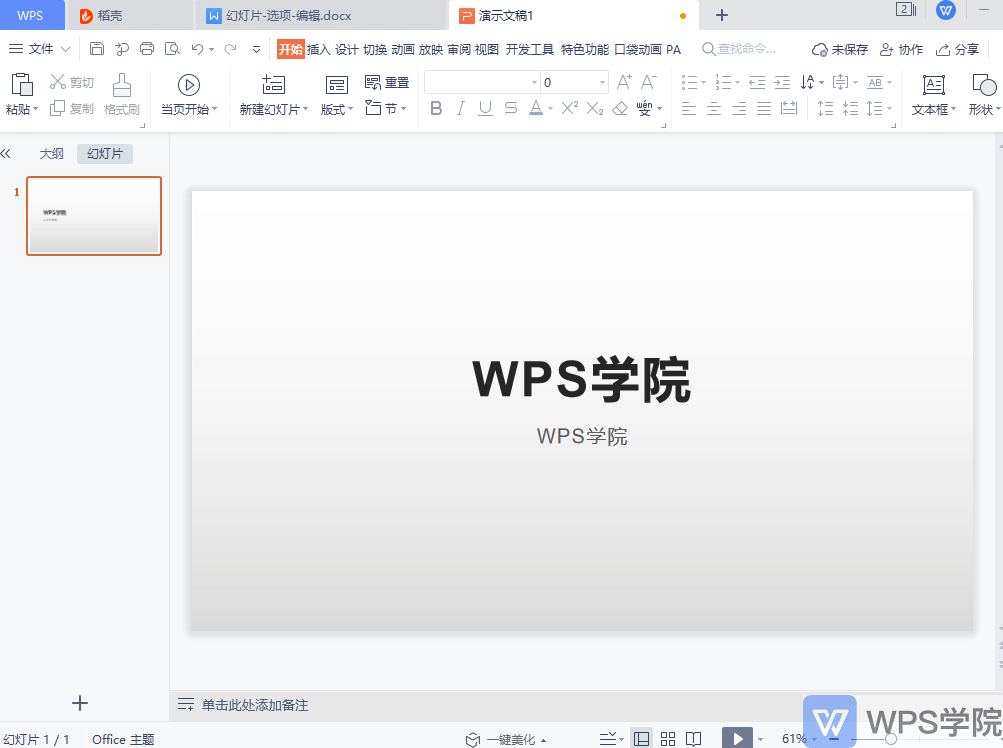Click the Unsaved (未保存) button

coord(840,49)
